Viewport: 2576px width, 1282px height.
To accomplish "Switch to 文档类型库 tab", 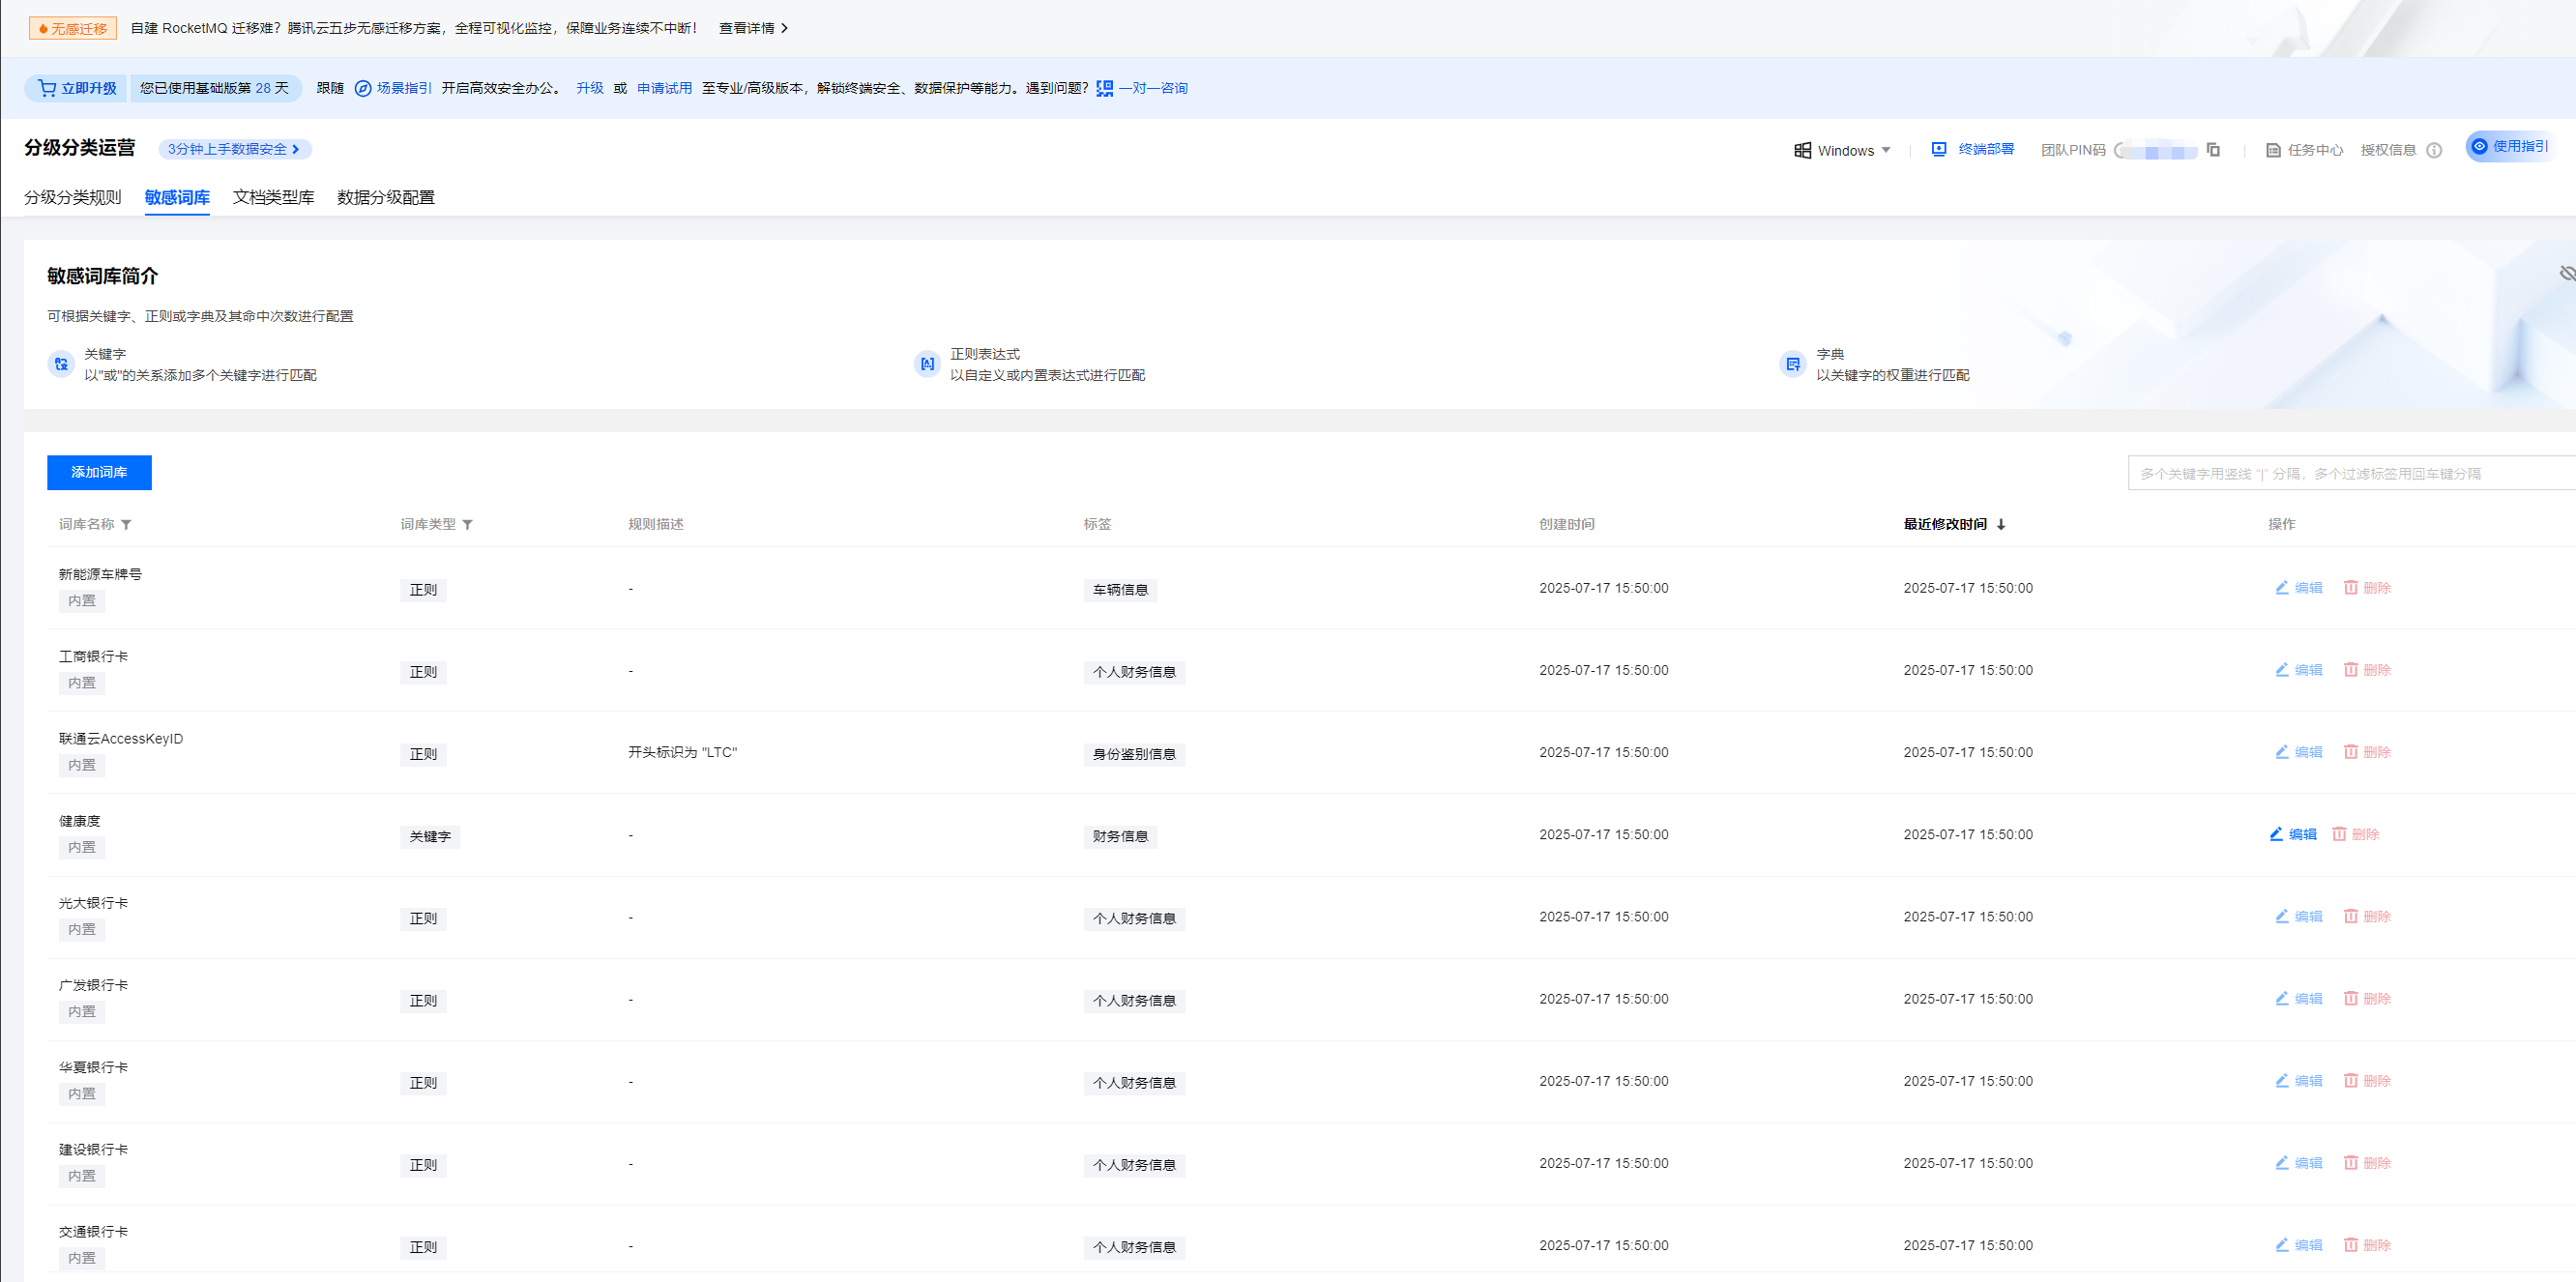I will [x=273, y=197].
